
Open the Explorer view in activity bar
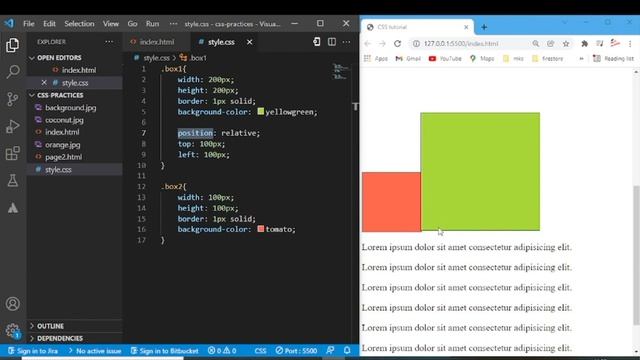(12, 45)
